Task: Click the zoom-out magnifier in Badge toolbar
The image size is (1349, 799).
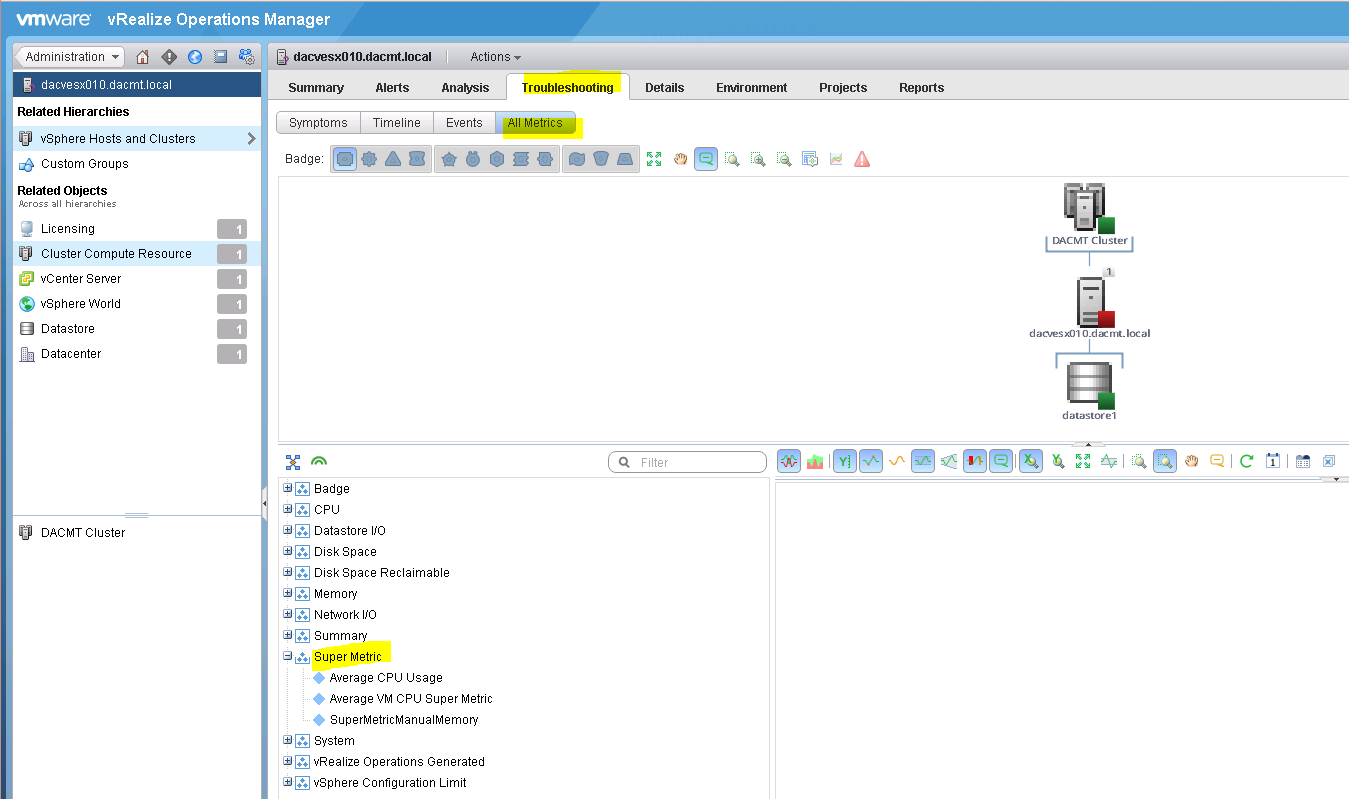Action: tap(784, 159)
